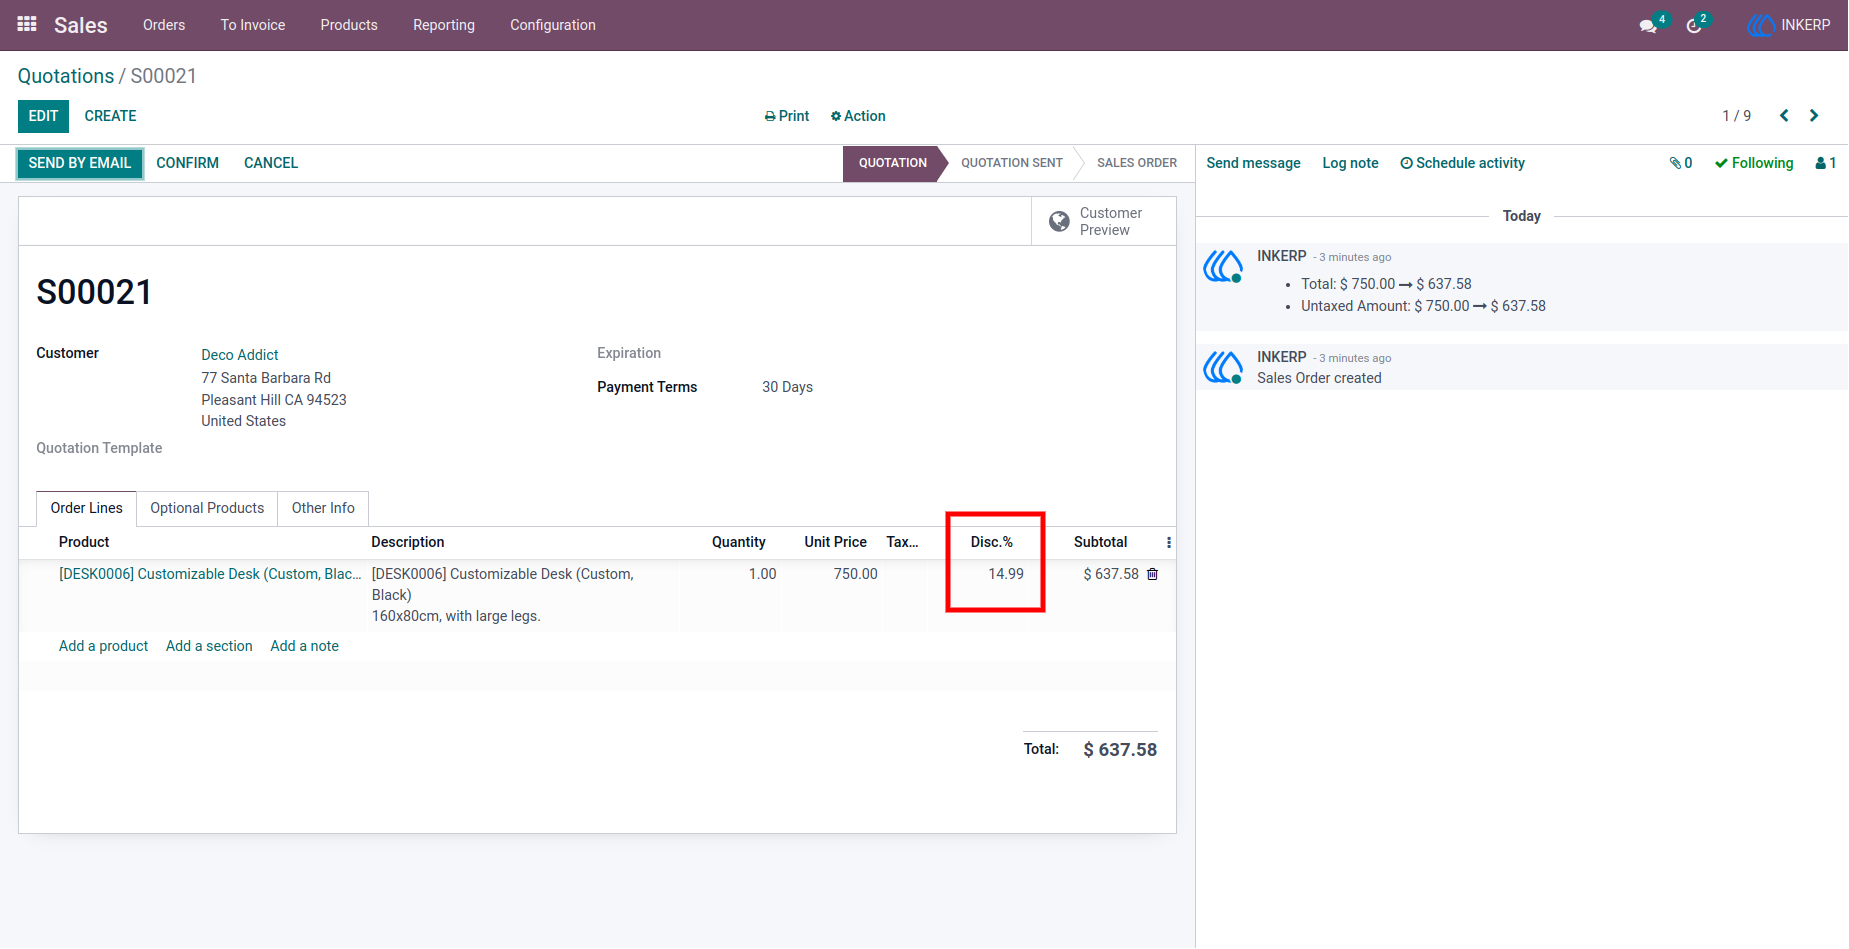Open the Print dropdown
Image resolution: width=1849 pixels, height=949 pixels.
[787, 116]
